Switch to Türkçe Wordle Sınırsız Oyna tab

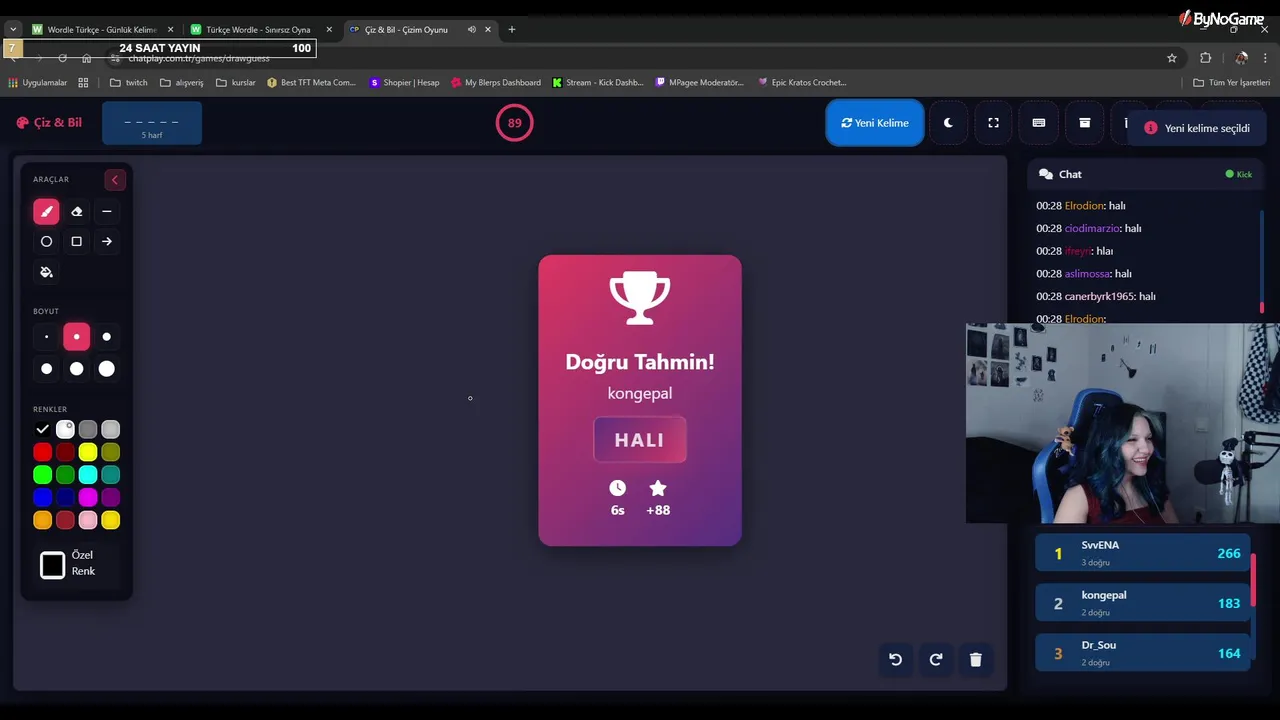click(259, 30)
